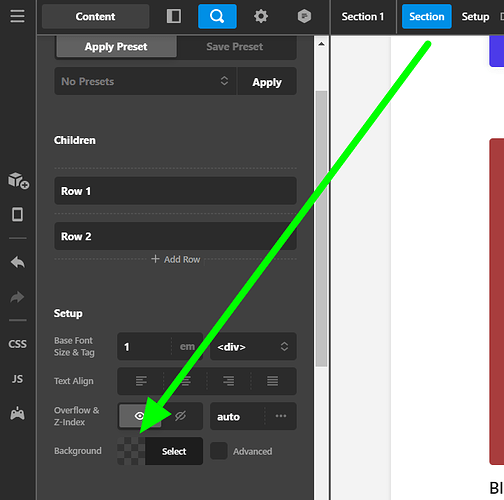
Task: Set overflow to hidden crossed-eye icon
Action: [180, 416]
